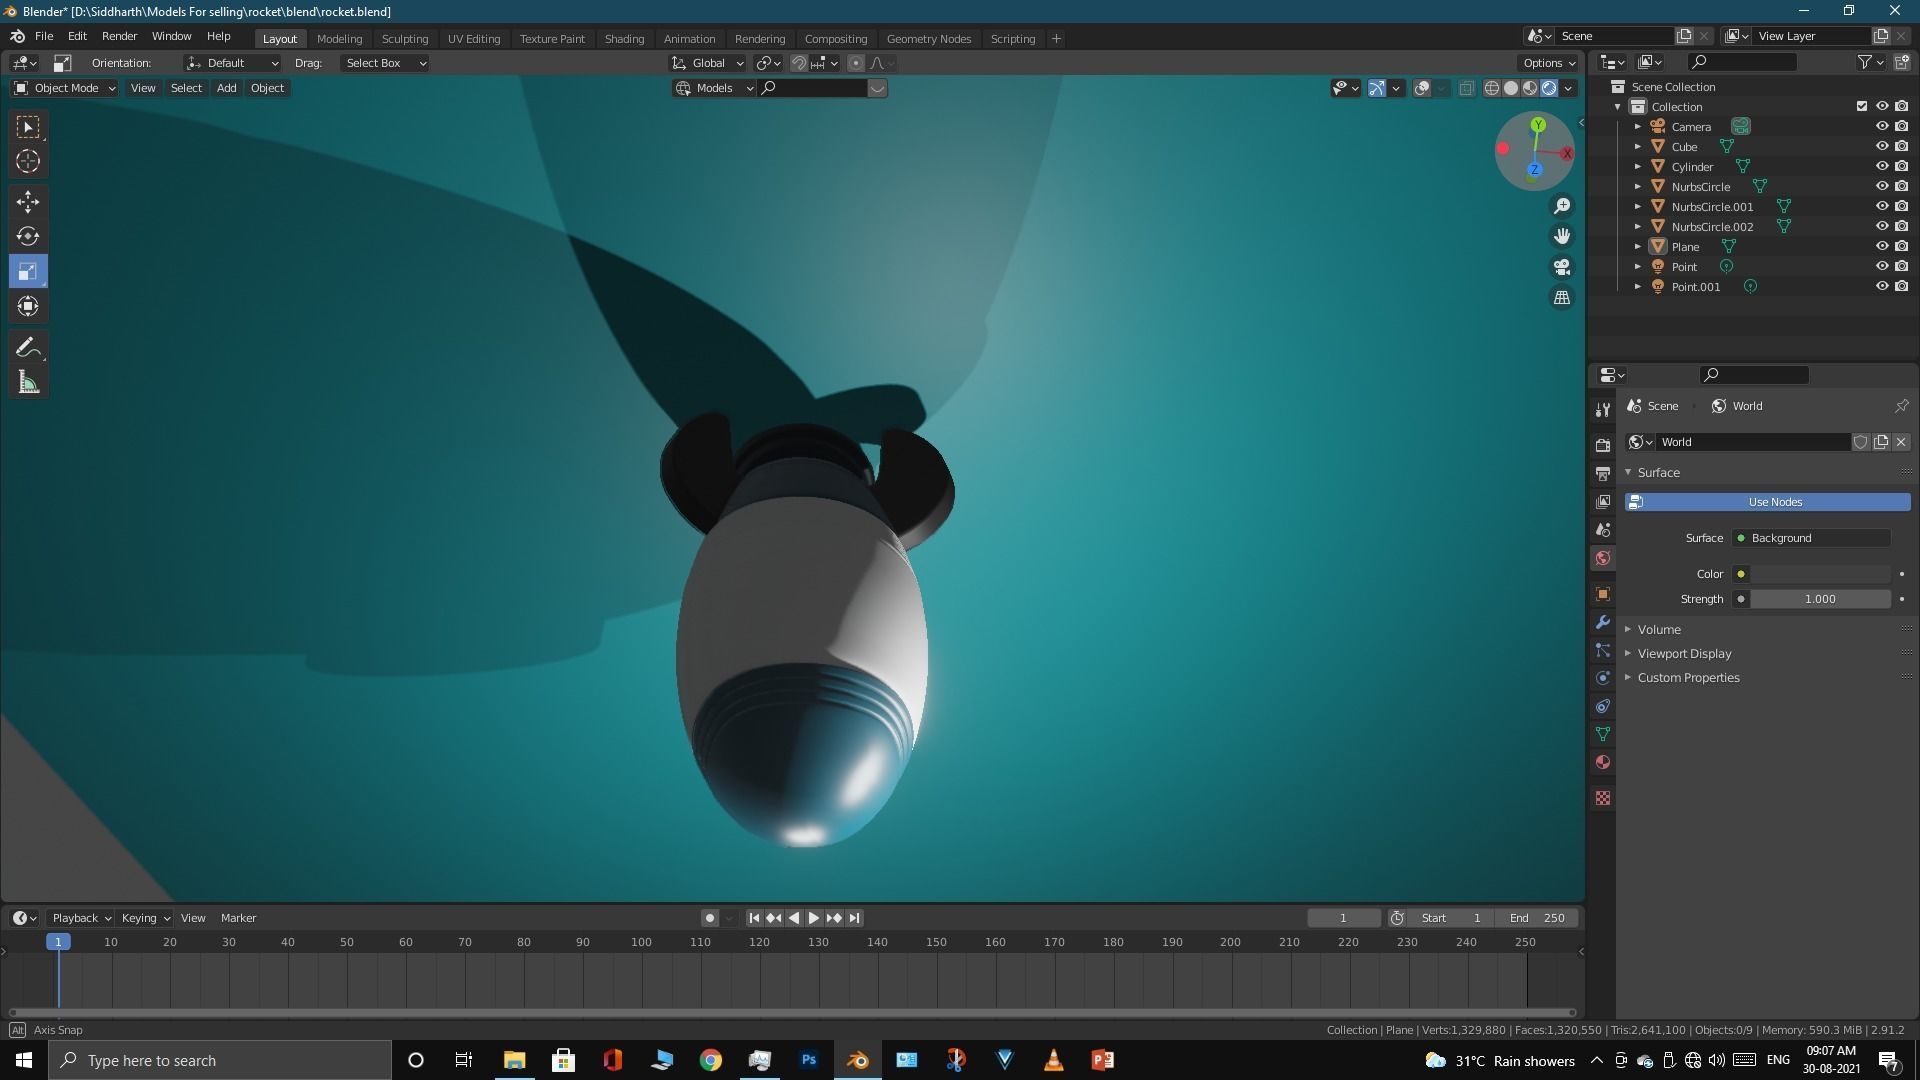Image resolution: width=1920 pixels, height=1080 pixels.
Task: Open the Modifier properties wrench tab
Action: click(x=1603, y=622)
